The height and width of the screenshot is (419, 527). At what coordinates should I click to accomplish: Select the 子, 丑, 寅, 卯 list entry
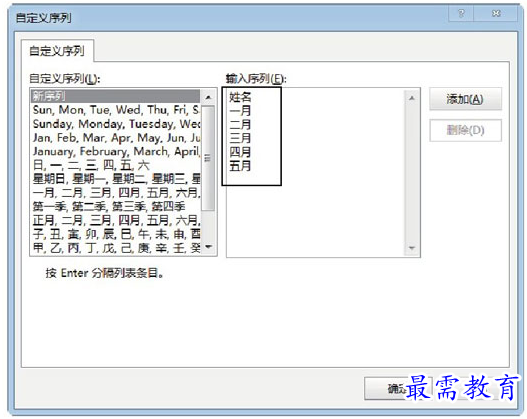tap(115, 234)
